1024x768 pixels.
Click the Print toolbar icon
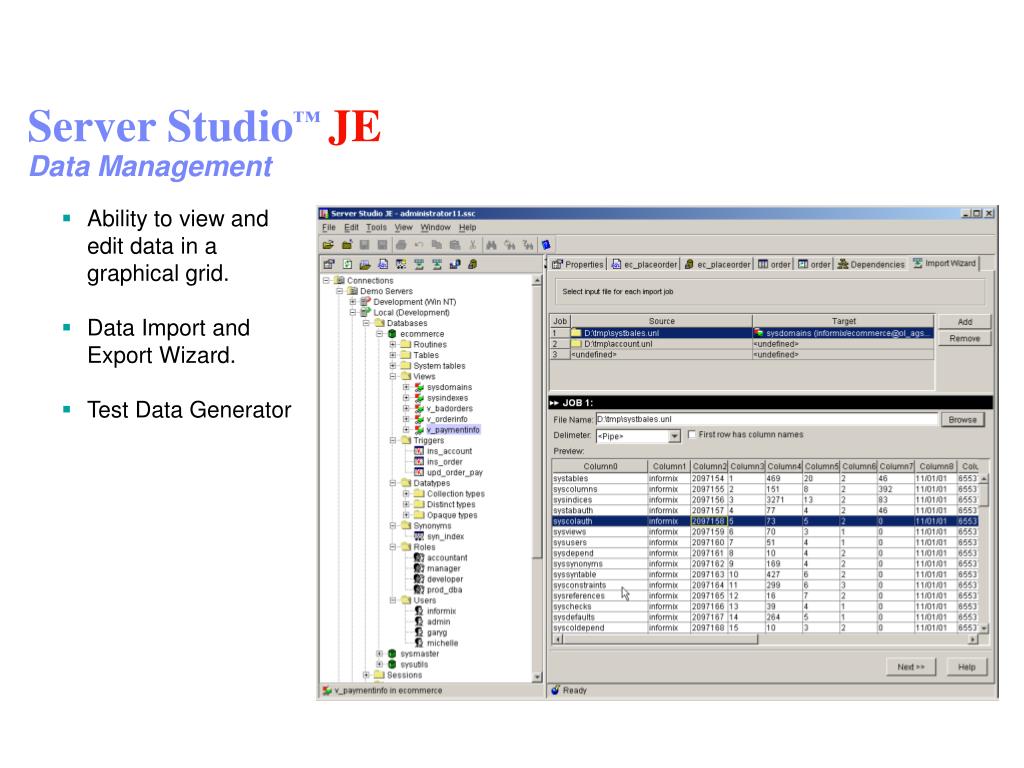click(400, 245)
